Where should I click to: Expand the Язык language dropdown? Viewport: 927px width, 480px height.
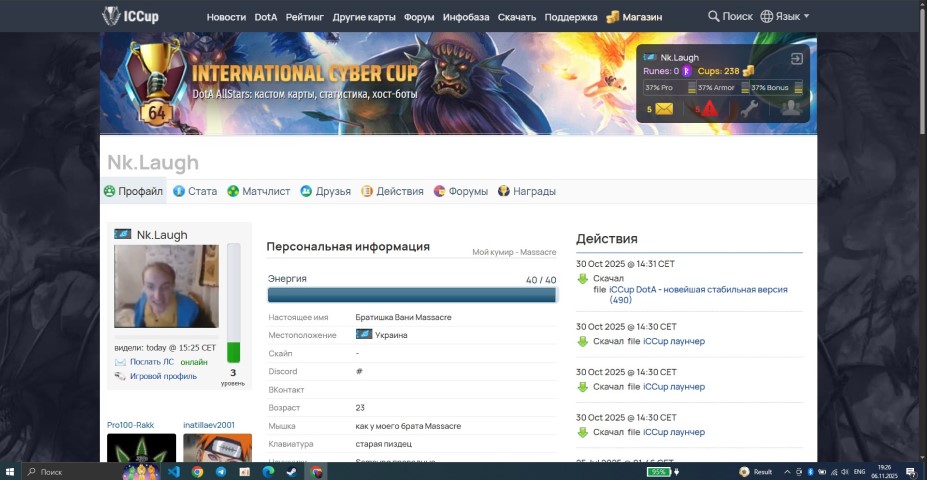(785, 17)
